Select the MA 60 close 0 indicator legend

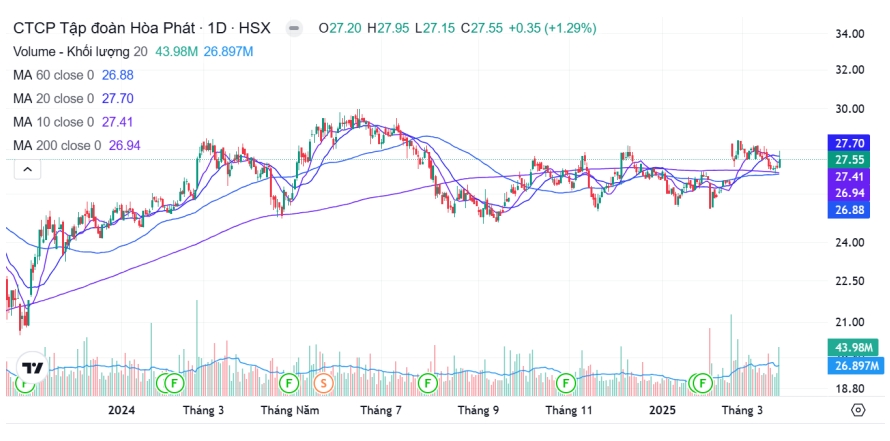click(53, 75)
